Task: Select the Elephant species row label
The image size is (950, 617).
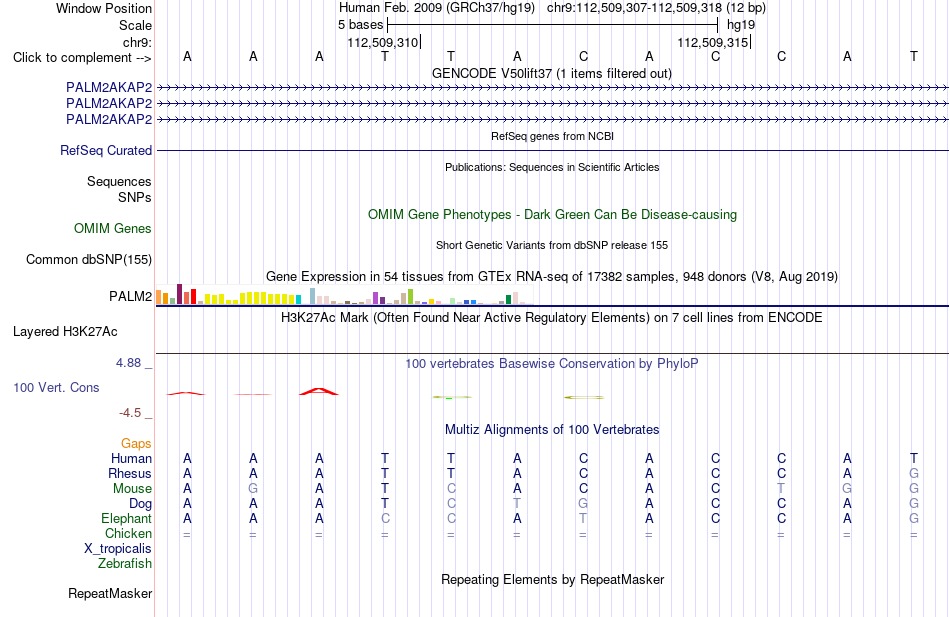Action: click(127, 519)
